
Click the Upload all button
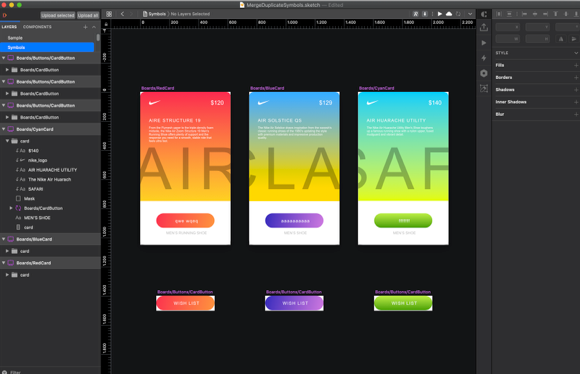(88, 15)
